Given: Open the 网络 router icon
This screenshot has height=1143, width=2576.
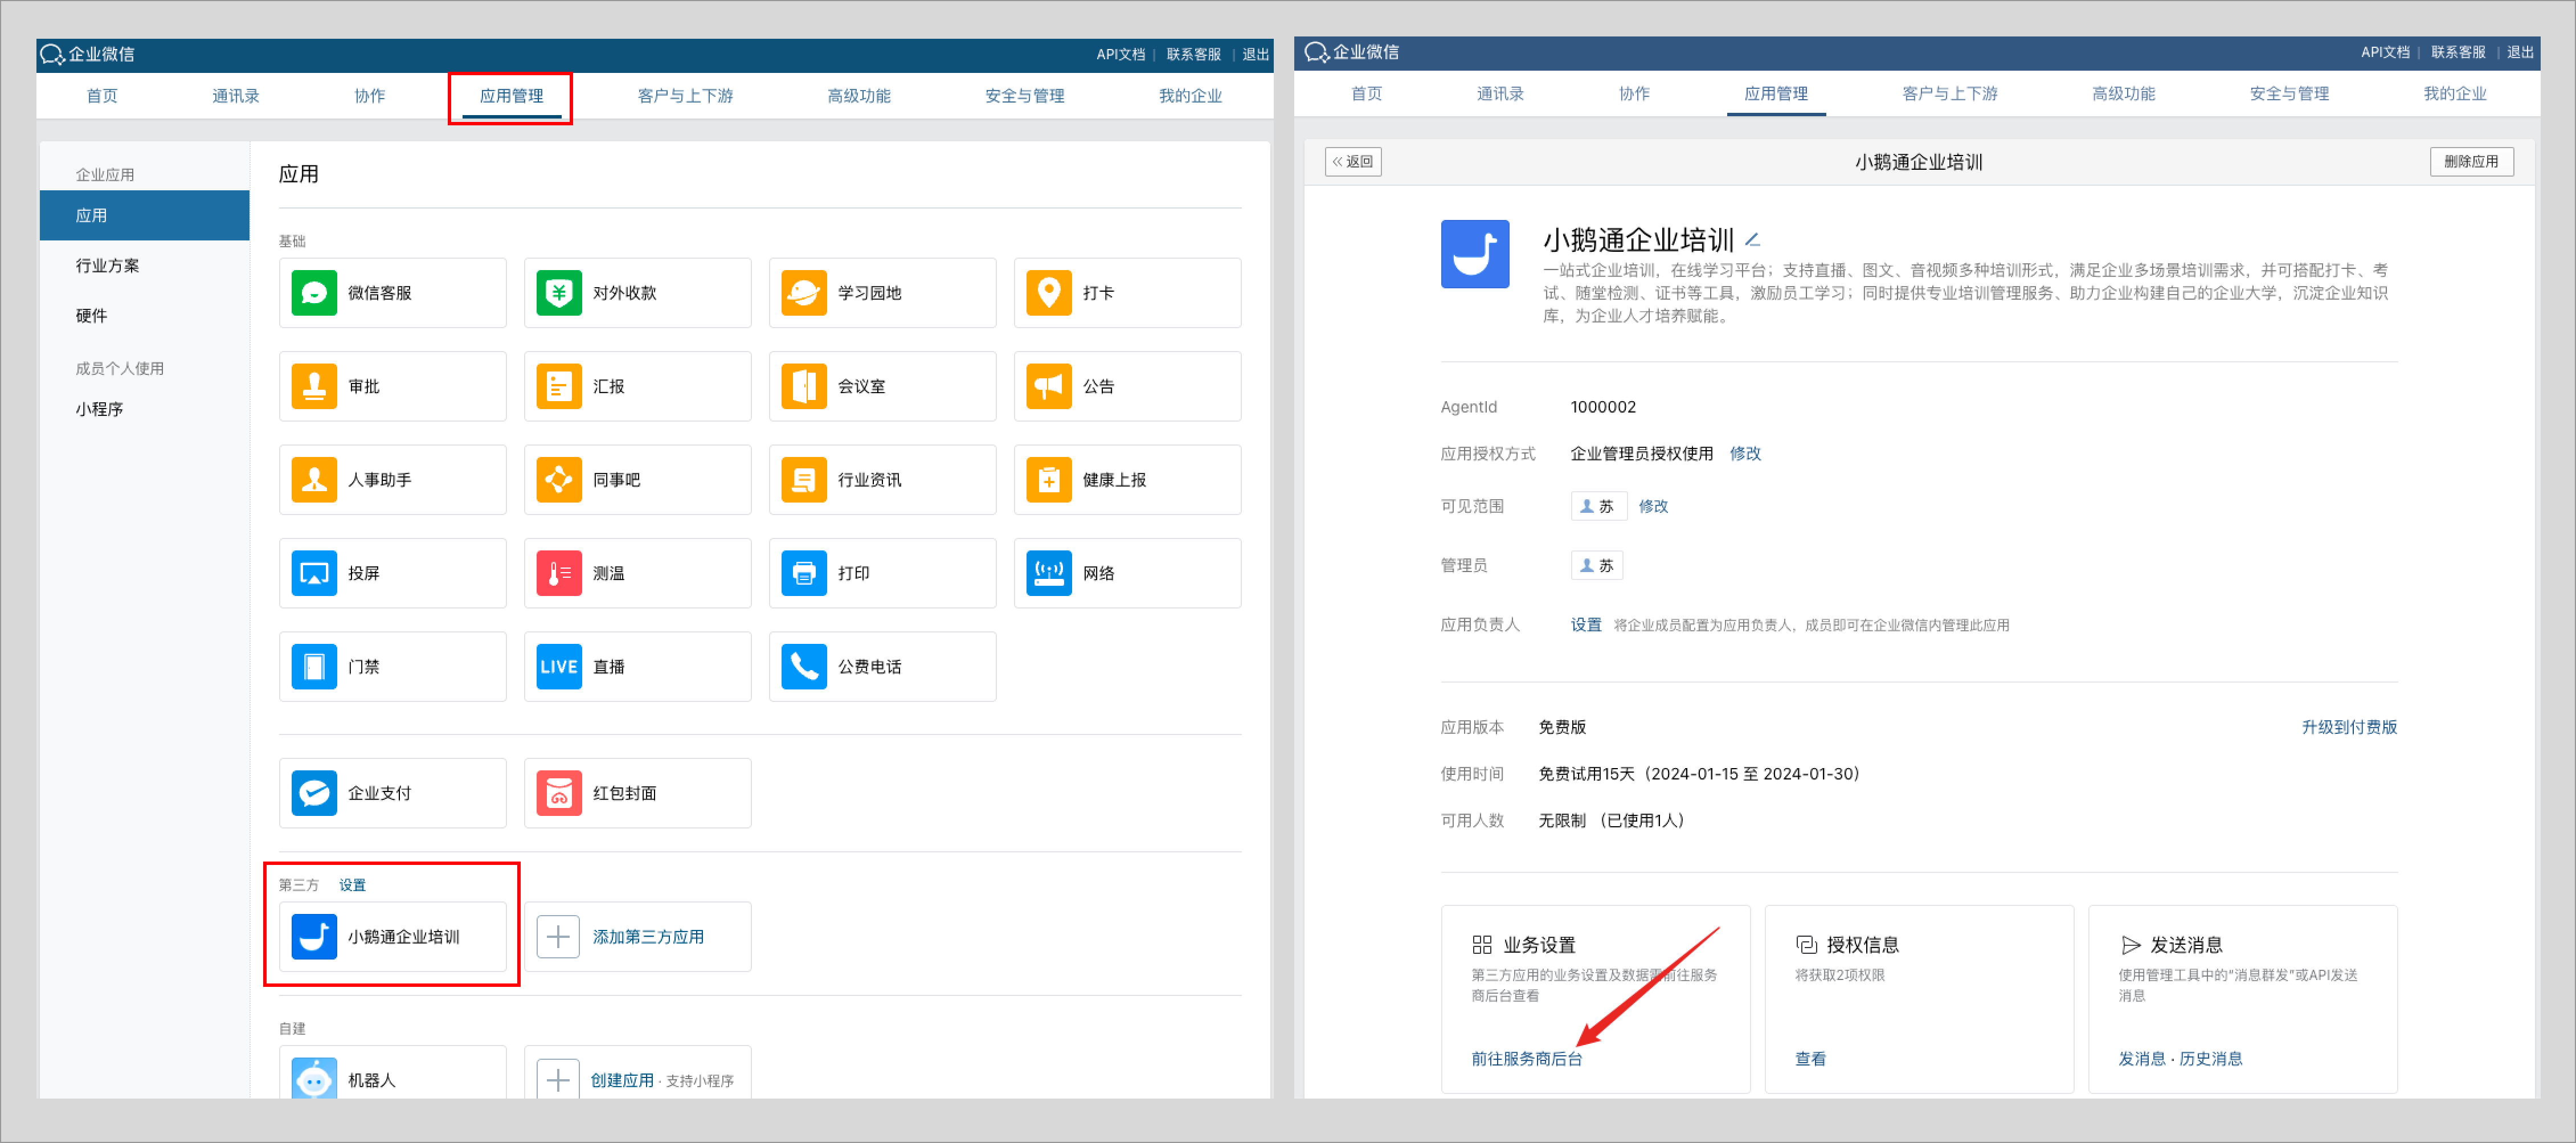Looking at the screenshot, I should [1049, 573].
